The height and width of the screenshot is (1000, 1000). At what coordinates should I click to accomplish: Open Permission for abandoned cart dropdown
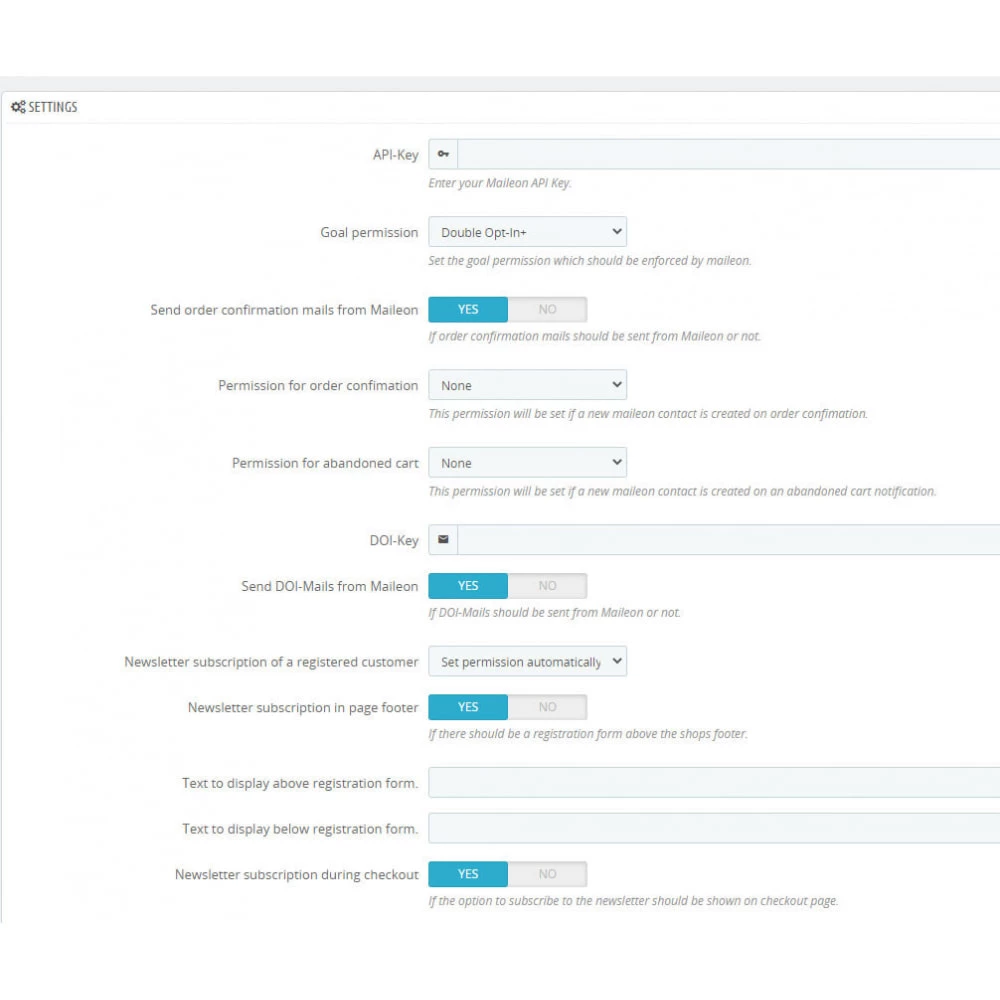(527, 462)
